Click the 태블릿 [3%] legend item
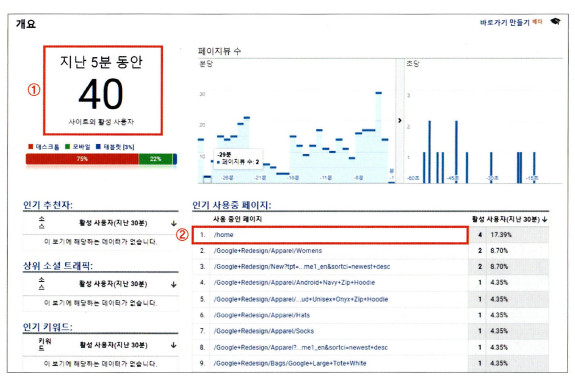 tap(115, 147)
